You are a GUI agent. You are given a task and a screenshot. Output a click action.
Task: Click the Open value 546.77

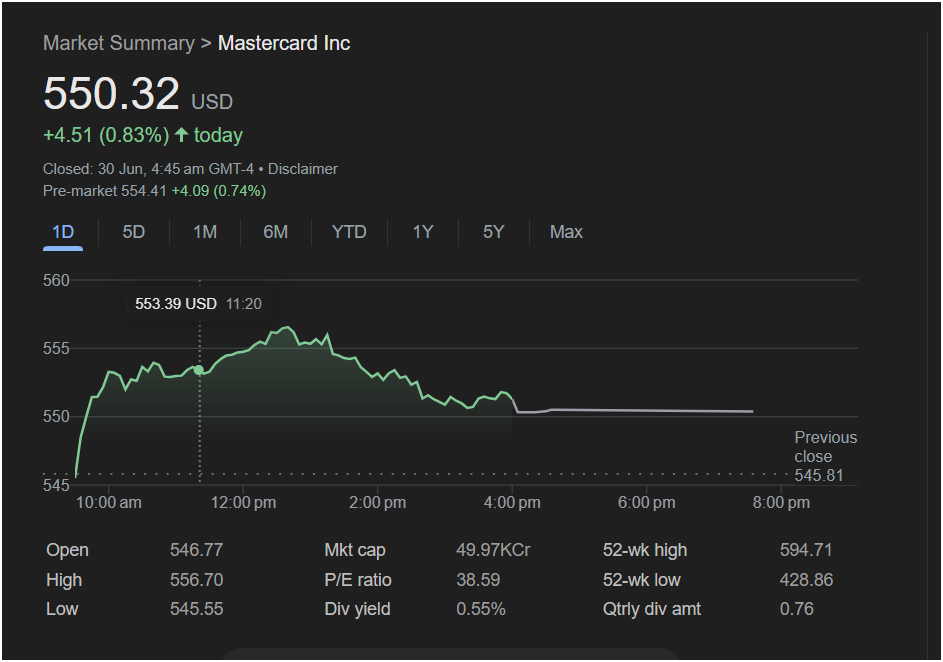pos(197,550)
